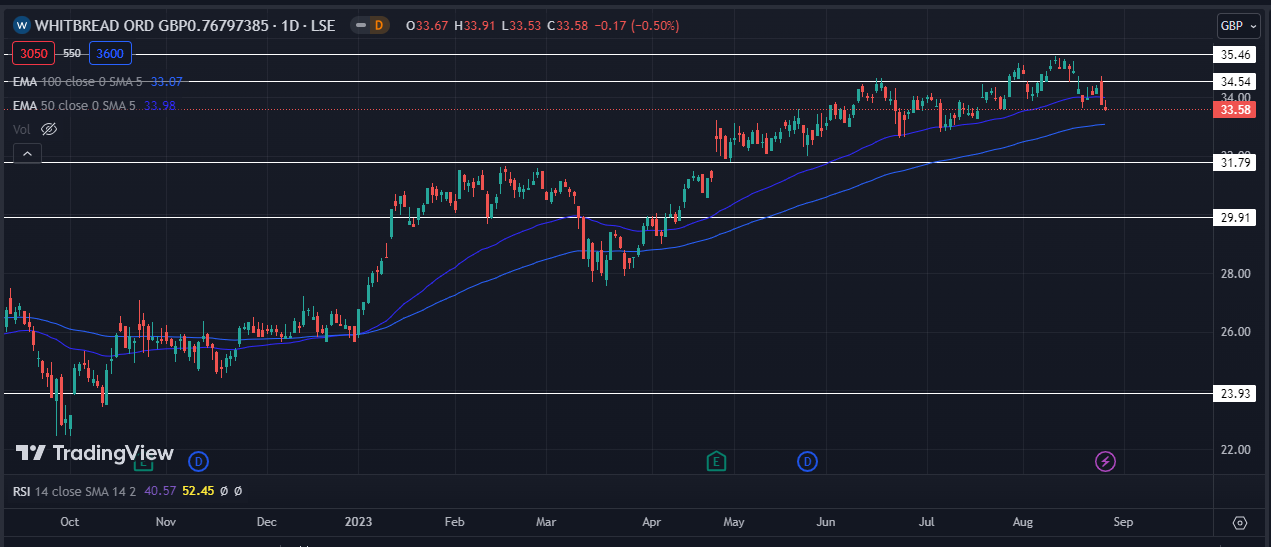Click the 2023 label on time axis
This screenshot has width=1271, height=547.
(x=358, y=522)
